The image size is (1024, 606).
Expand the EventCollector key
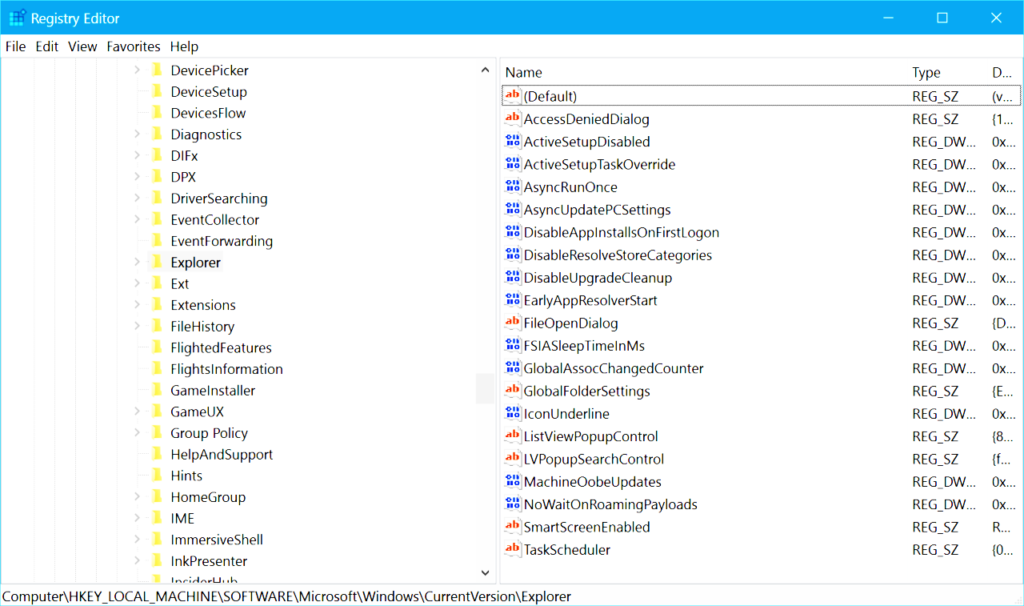(x=136, y=219)
